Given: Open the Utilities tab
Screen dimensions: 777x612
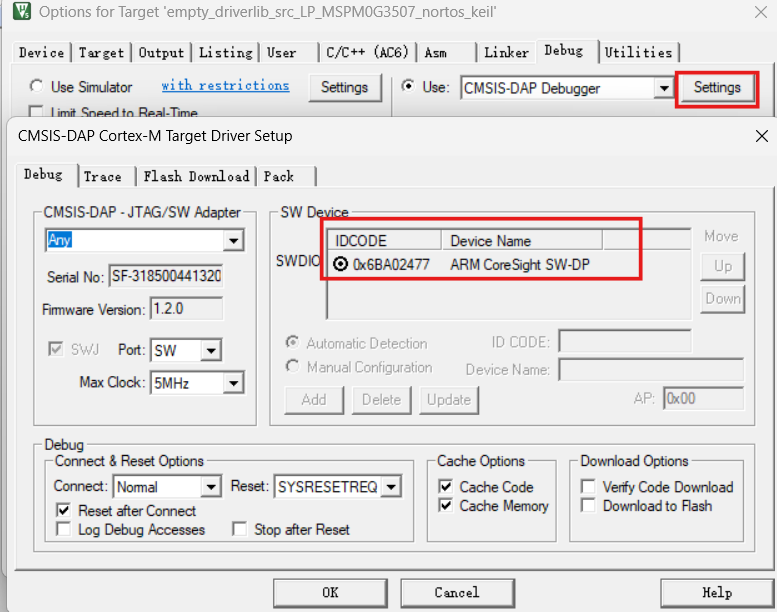Looking at the screenshot, I should click(638, 53).
